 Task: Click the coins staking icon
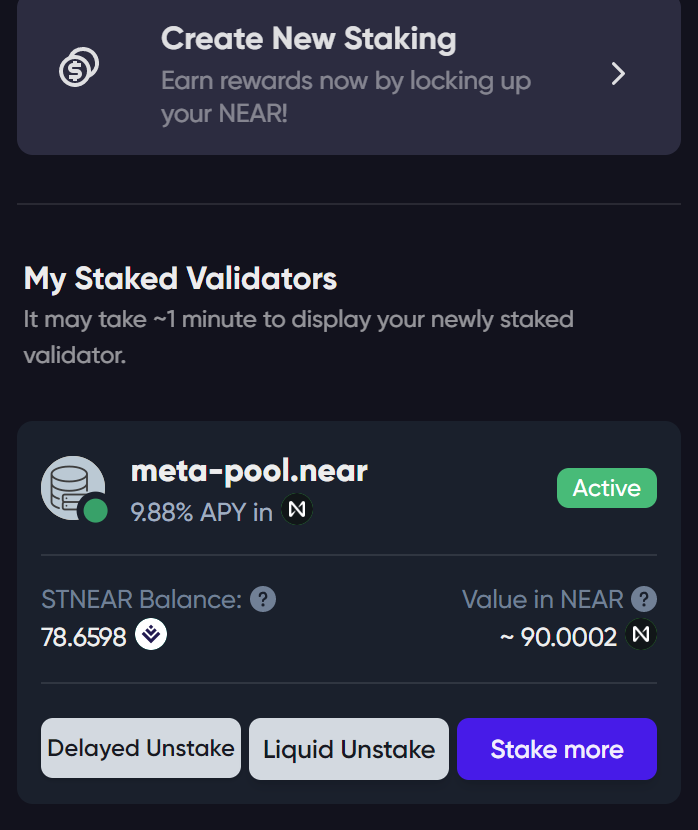pos(79,67)
